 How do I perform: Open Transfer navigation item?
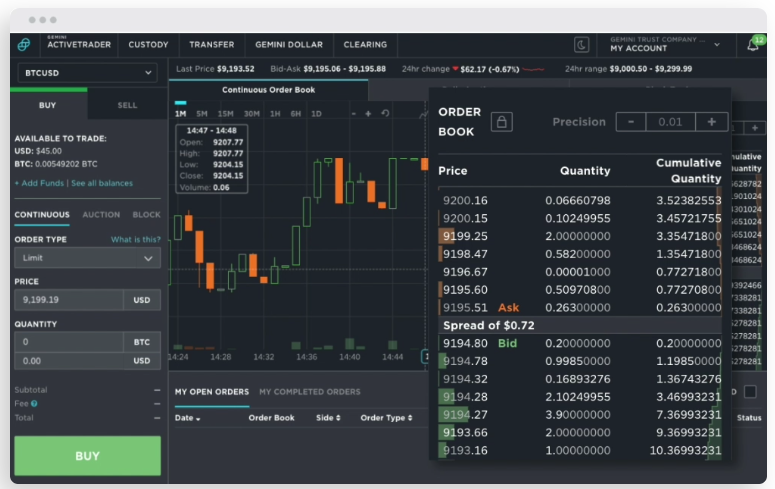[x=212, y=44]
